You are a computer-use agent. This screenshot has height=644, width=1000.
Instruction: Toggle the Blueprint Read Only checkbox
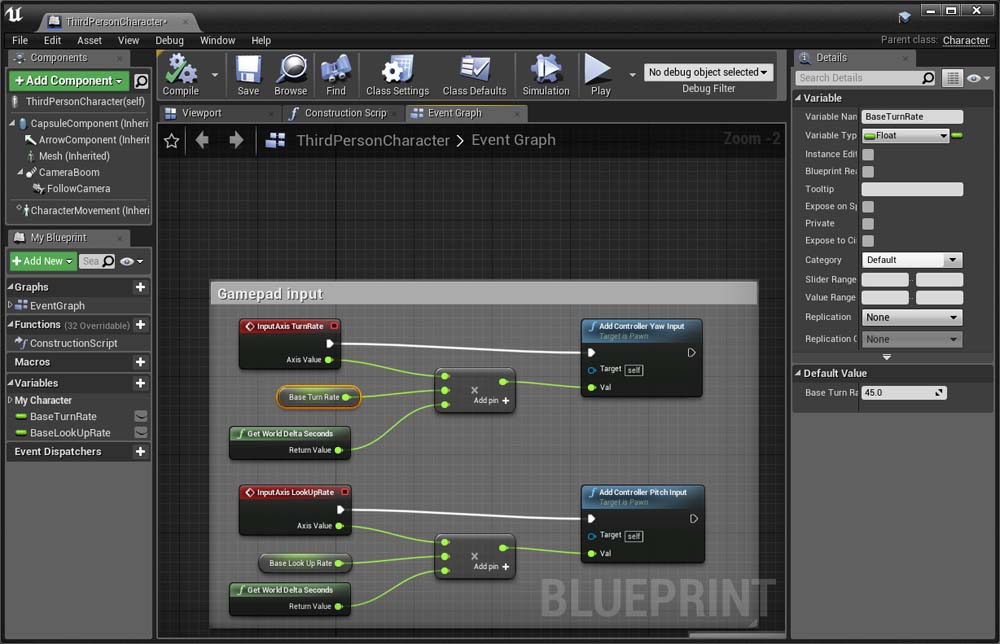click(x=868, y=172)
